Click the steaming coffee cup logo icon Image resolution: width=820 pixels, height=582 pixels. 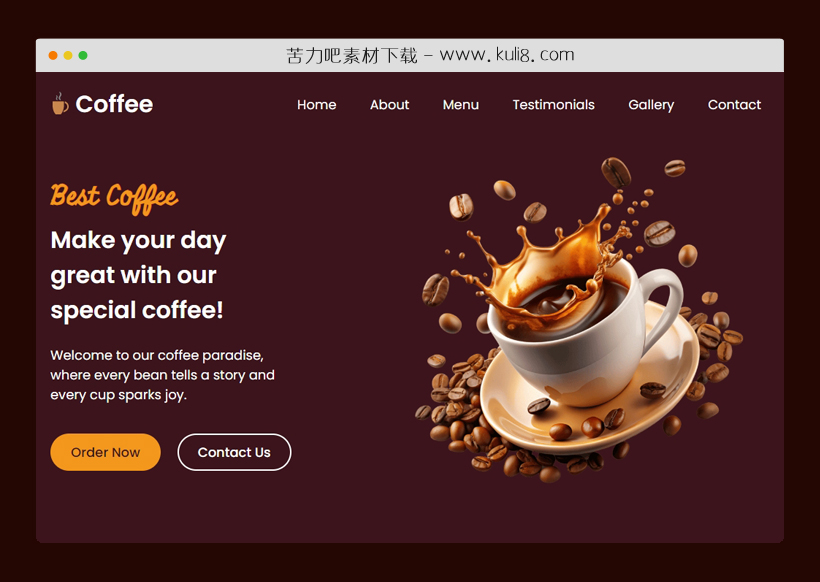pyautogui.click(x=60, y=104)
